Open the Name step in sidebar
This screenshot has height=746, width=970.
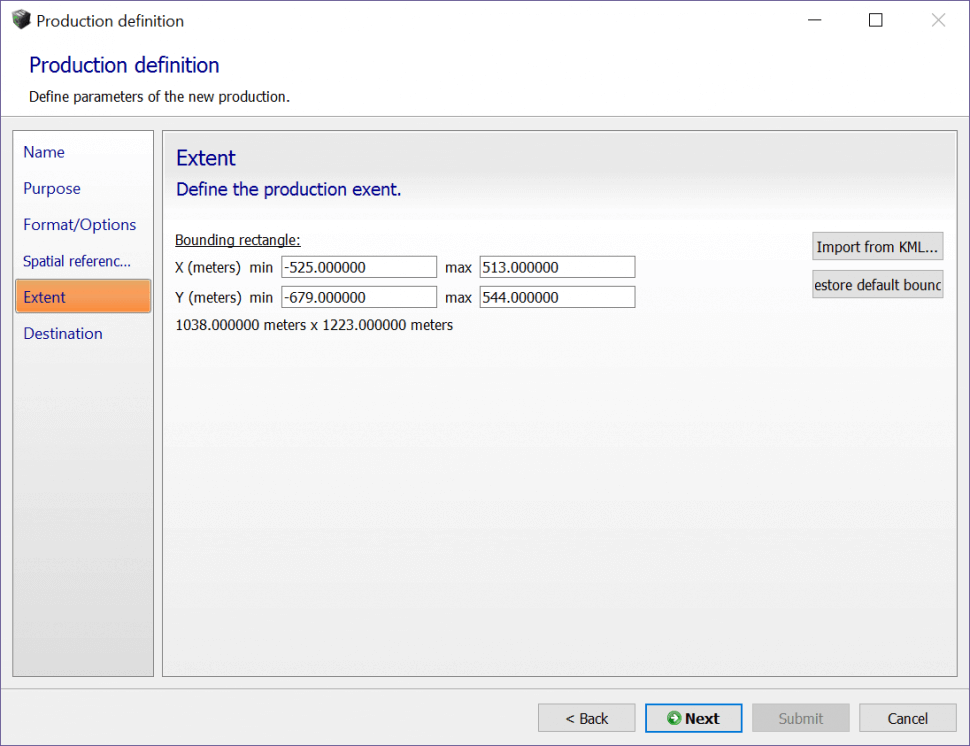(x=44, y=152)
